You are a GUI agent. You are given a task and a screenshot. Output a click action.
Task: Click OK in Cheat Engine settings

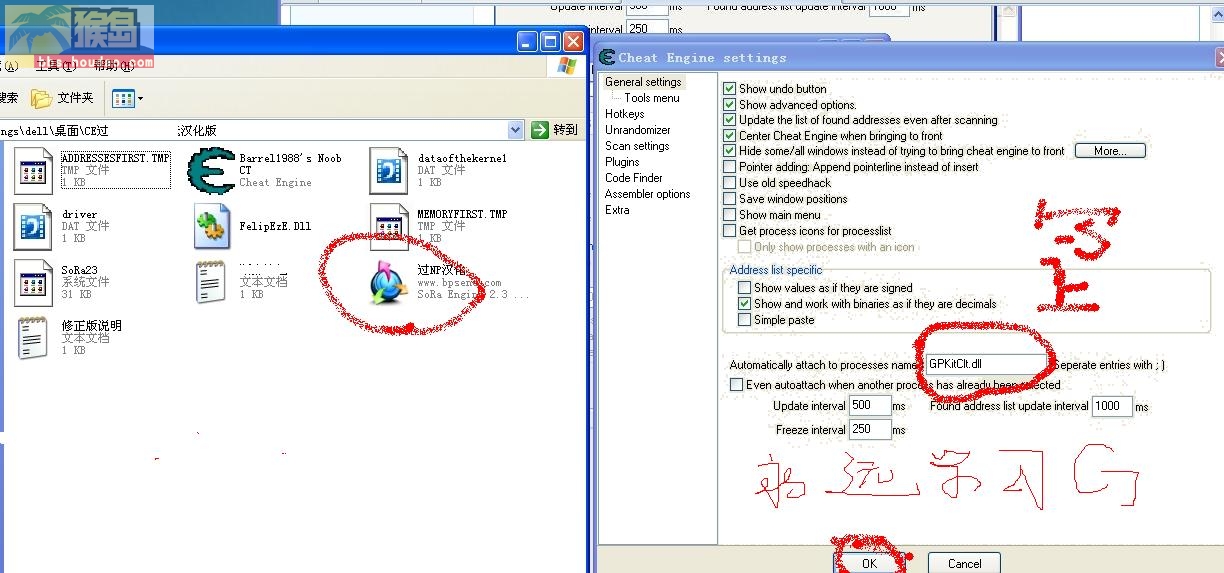coord(869,564)
